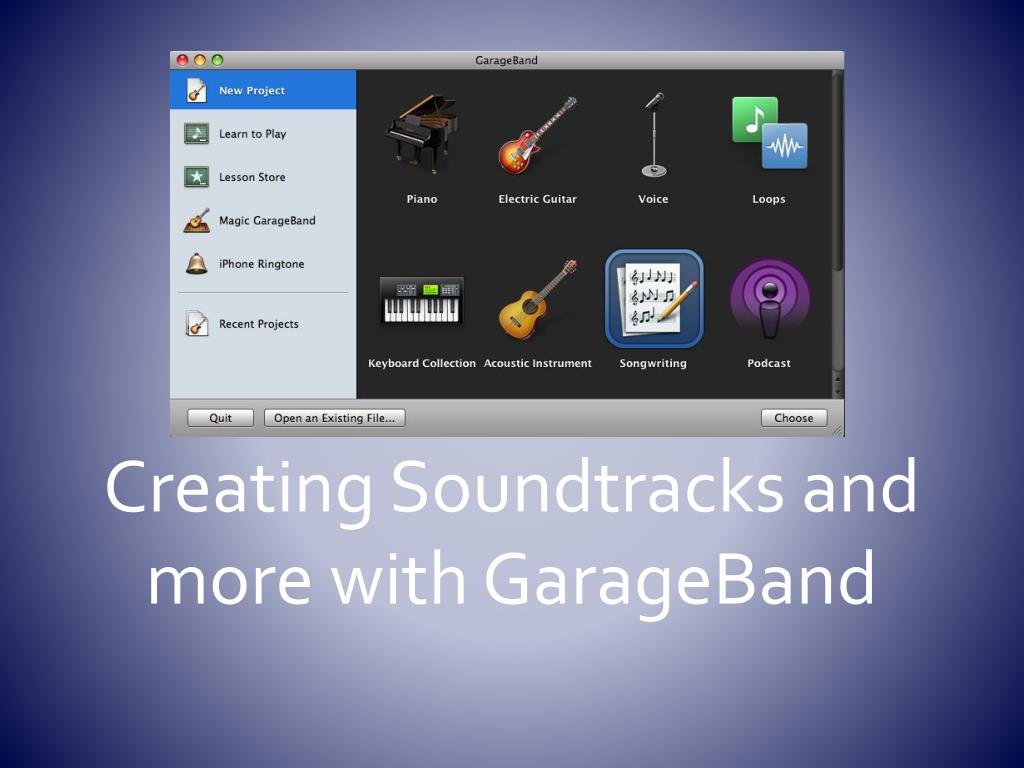The image size is (1024, 768).
Task: Click the Lesson Store star icon
Action: tap(196, 177)
